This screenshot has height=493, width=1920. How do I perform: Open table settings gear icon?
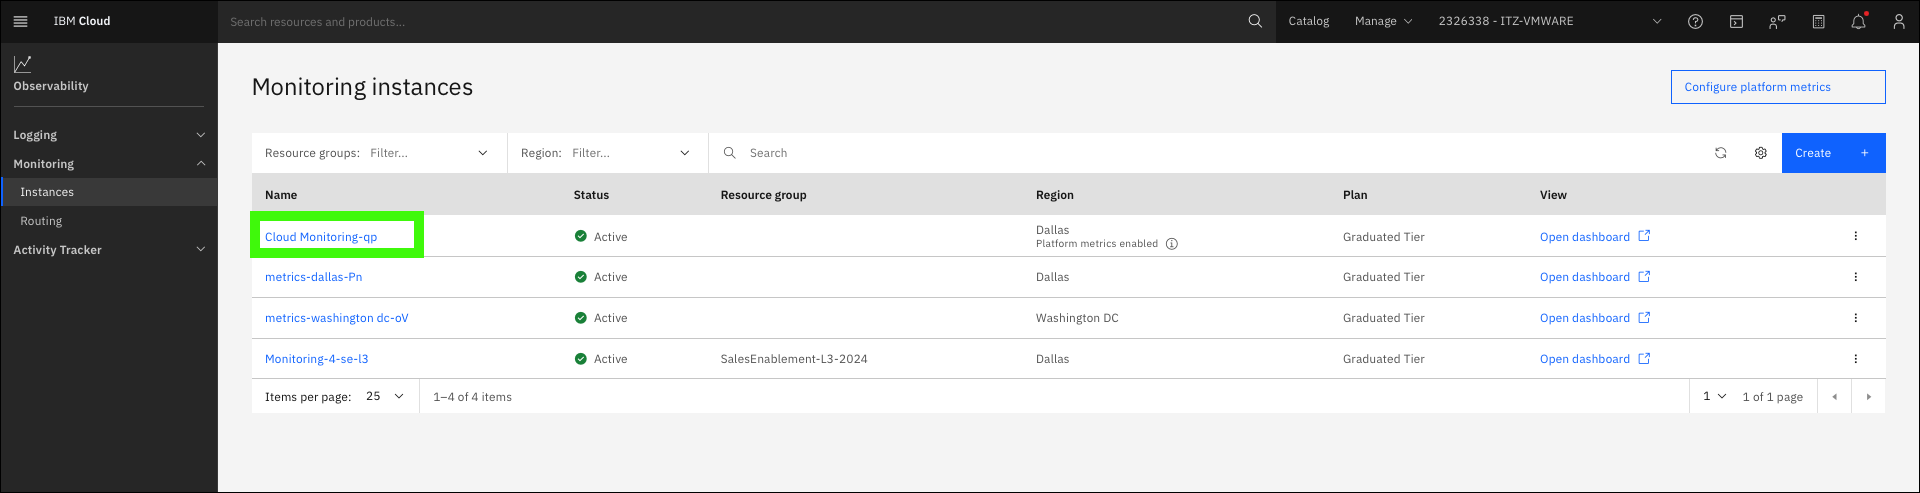point(1760,153)
